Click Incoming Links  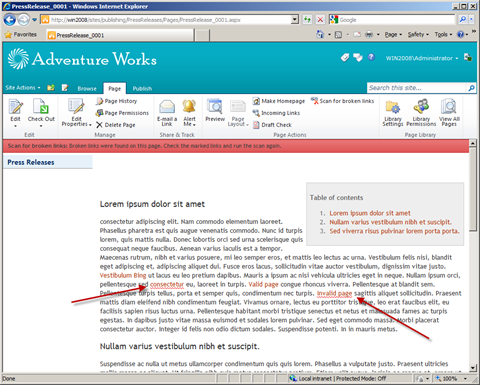[x=276, y=113]
